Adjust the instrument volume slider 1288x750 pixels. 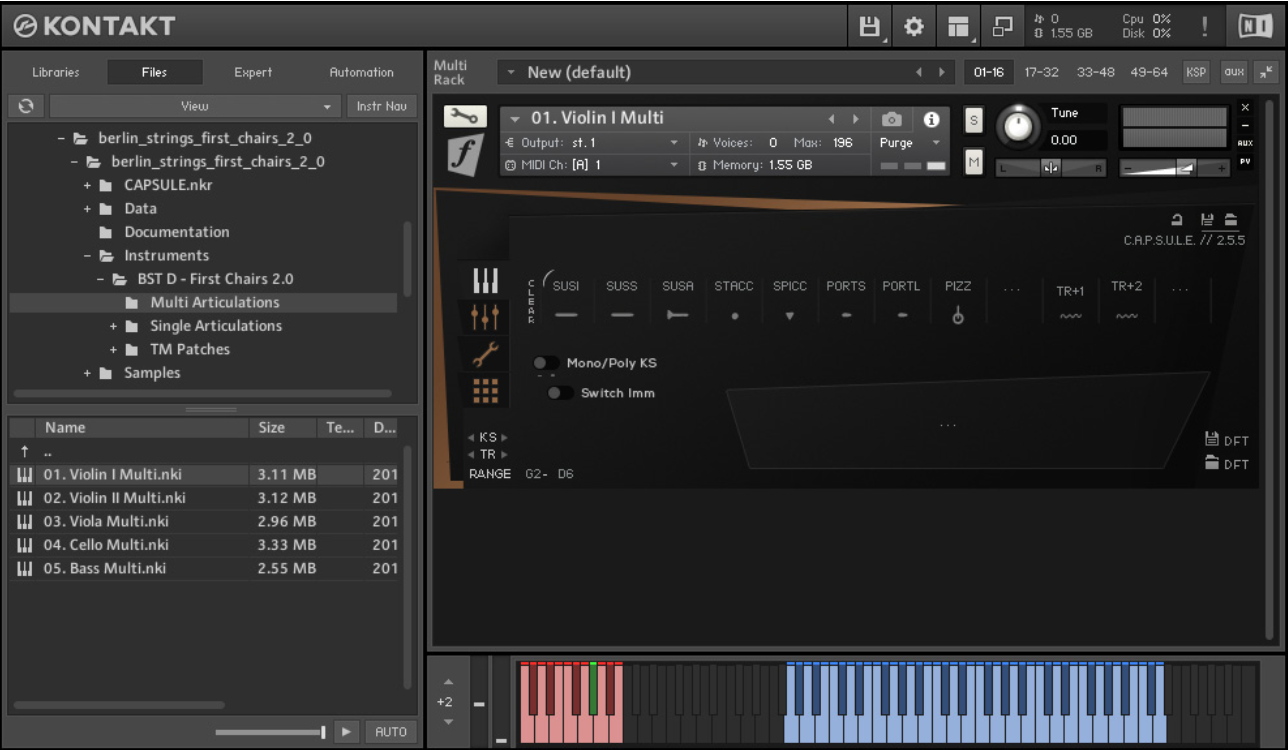pos(1175,169)
